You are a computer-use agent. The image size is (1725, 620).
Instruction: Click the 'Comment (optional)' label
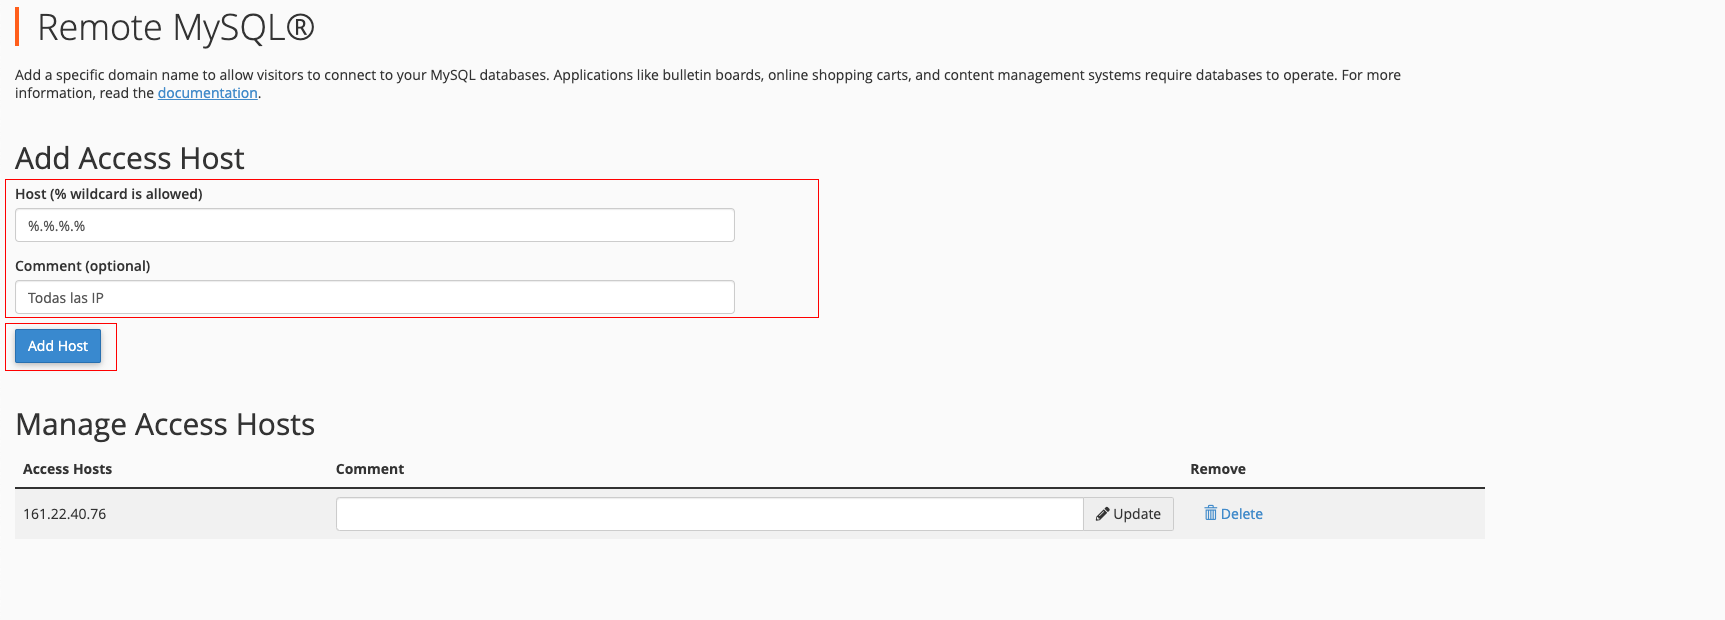[x=83, y=266]
